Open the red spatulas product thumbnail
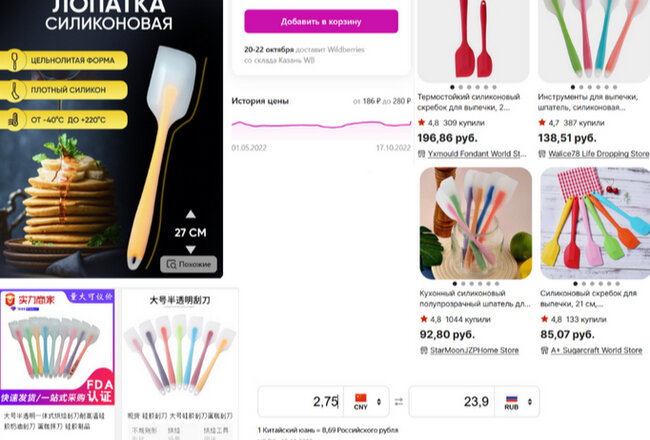The height and width of the screenshot is (440, 650). coord(473,41)
